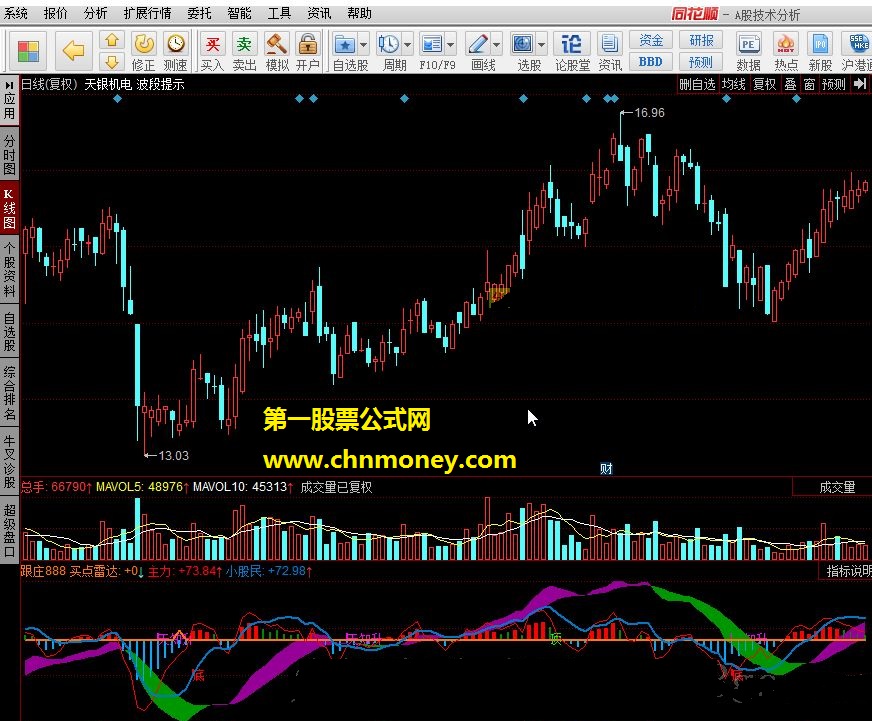Click the arrow icon right of 预测
Viewport: 872px width, 721px height.
click(860, 84)
